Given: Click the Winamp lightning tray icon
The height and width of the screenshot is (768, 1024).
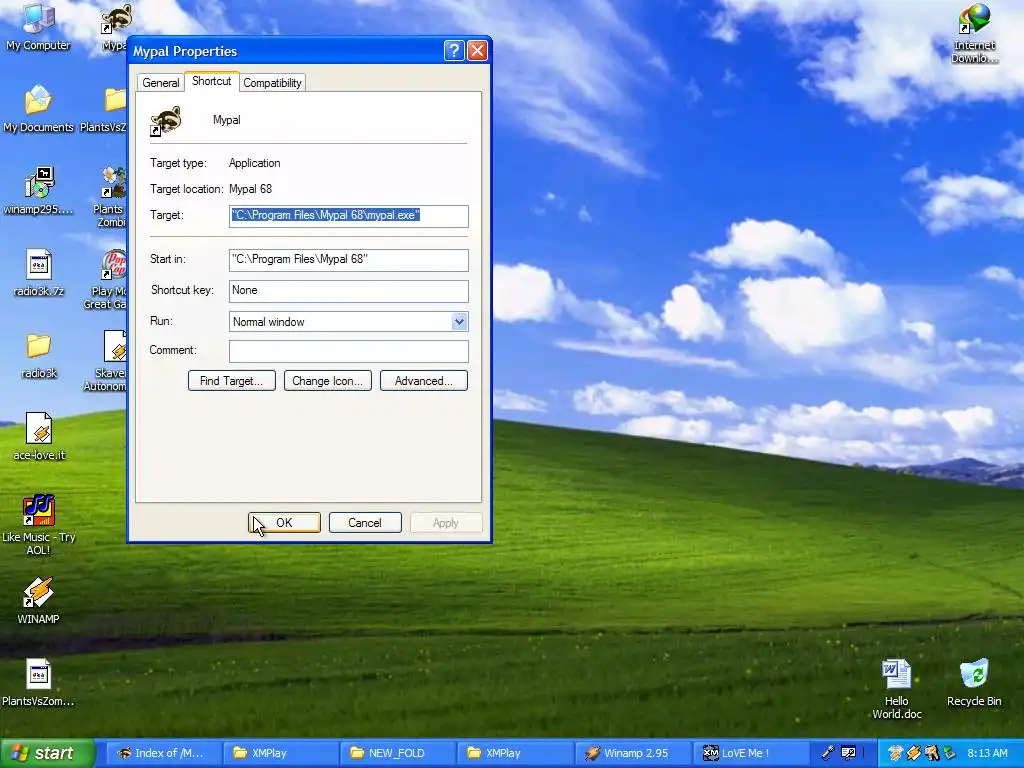Looking at the screenshot, I should [914, 753].
